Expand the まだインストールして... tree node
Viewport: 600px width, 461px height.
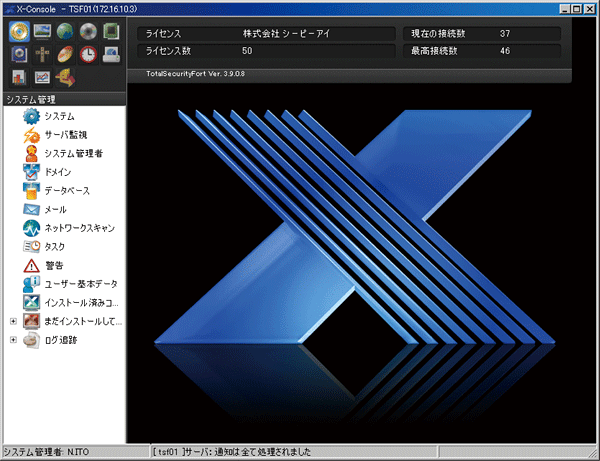coord(13,321)
